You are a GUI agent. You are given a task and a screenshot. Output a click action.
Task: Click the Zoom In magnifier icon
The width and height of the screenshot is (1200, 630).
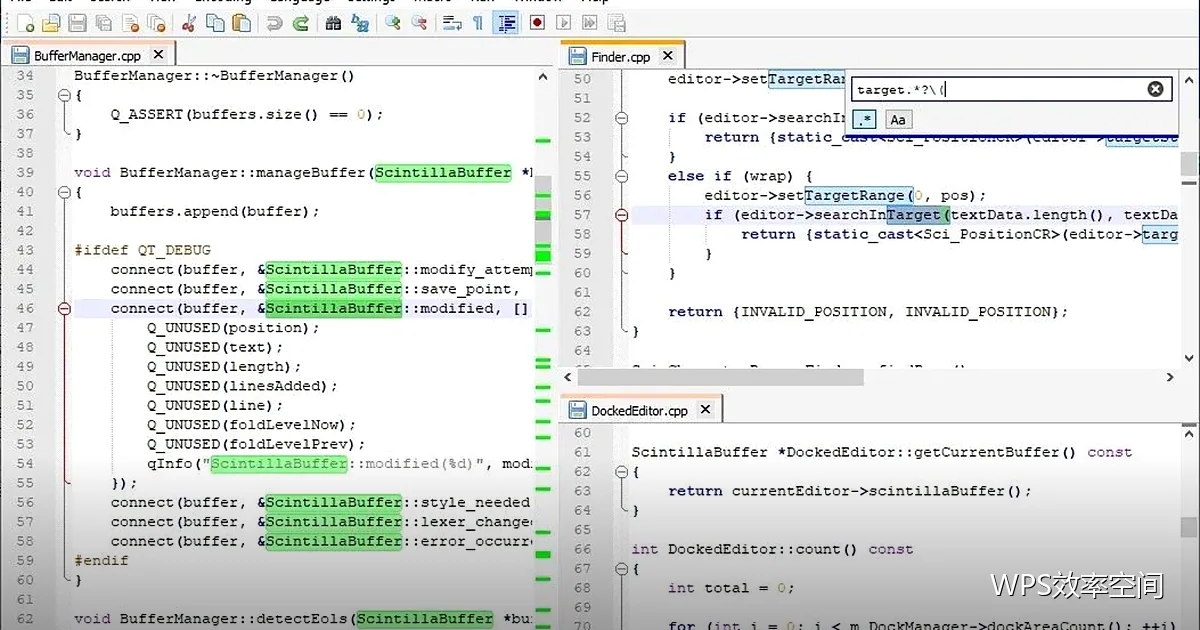pyautogui.click(x=393, y=22)
